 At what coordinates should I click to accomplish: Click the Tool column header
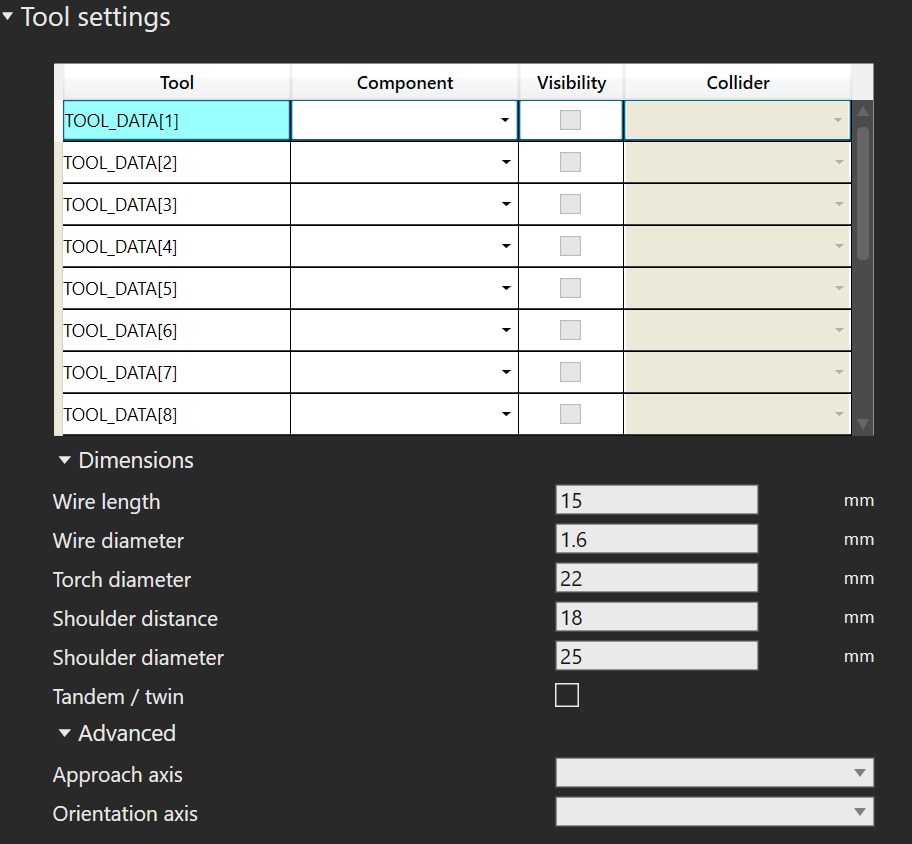pyautogui.click(x=177, y=83)
